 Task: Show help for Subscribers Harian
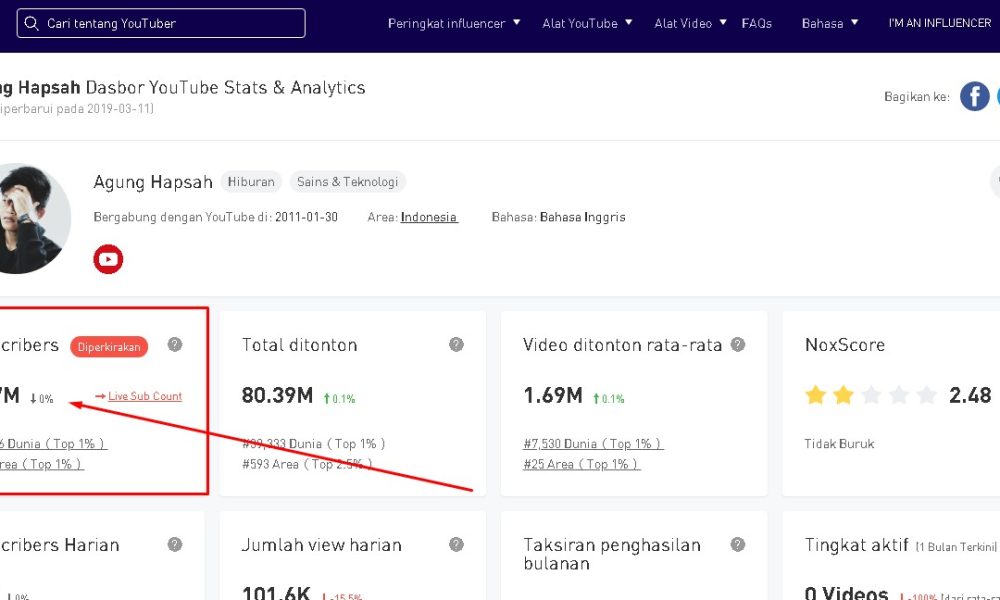point(175,545)
